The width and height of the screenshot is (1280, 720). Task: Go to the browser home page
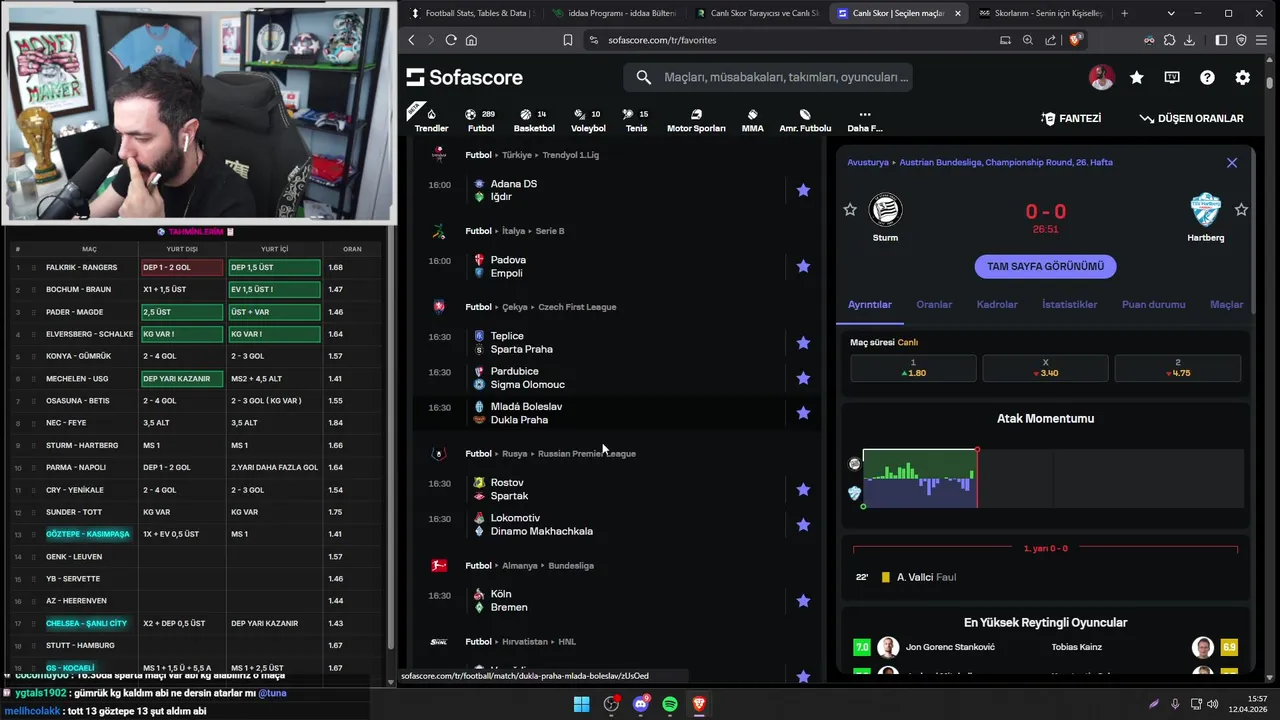[x=471, y=40]
